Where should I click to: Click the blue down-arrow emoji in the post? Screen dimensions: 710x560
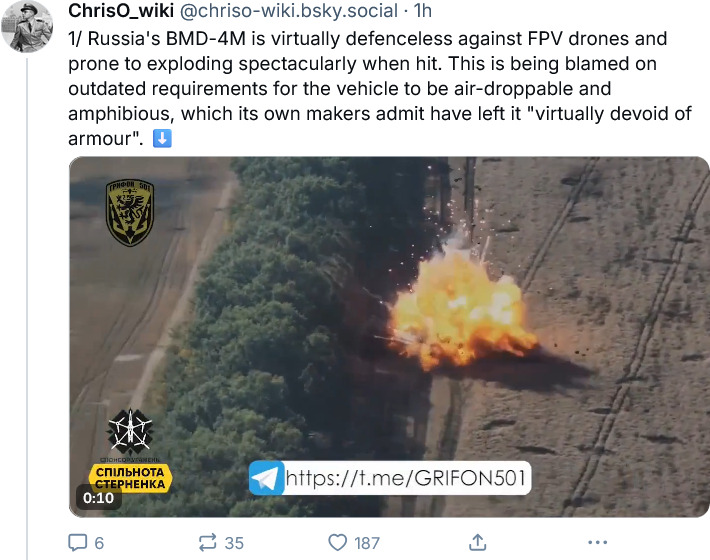click(162, 139)
